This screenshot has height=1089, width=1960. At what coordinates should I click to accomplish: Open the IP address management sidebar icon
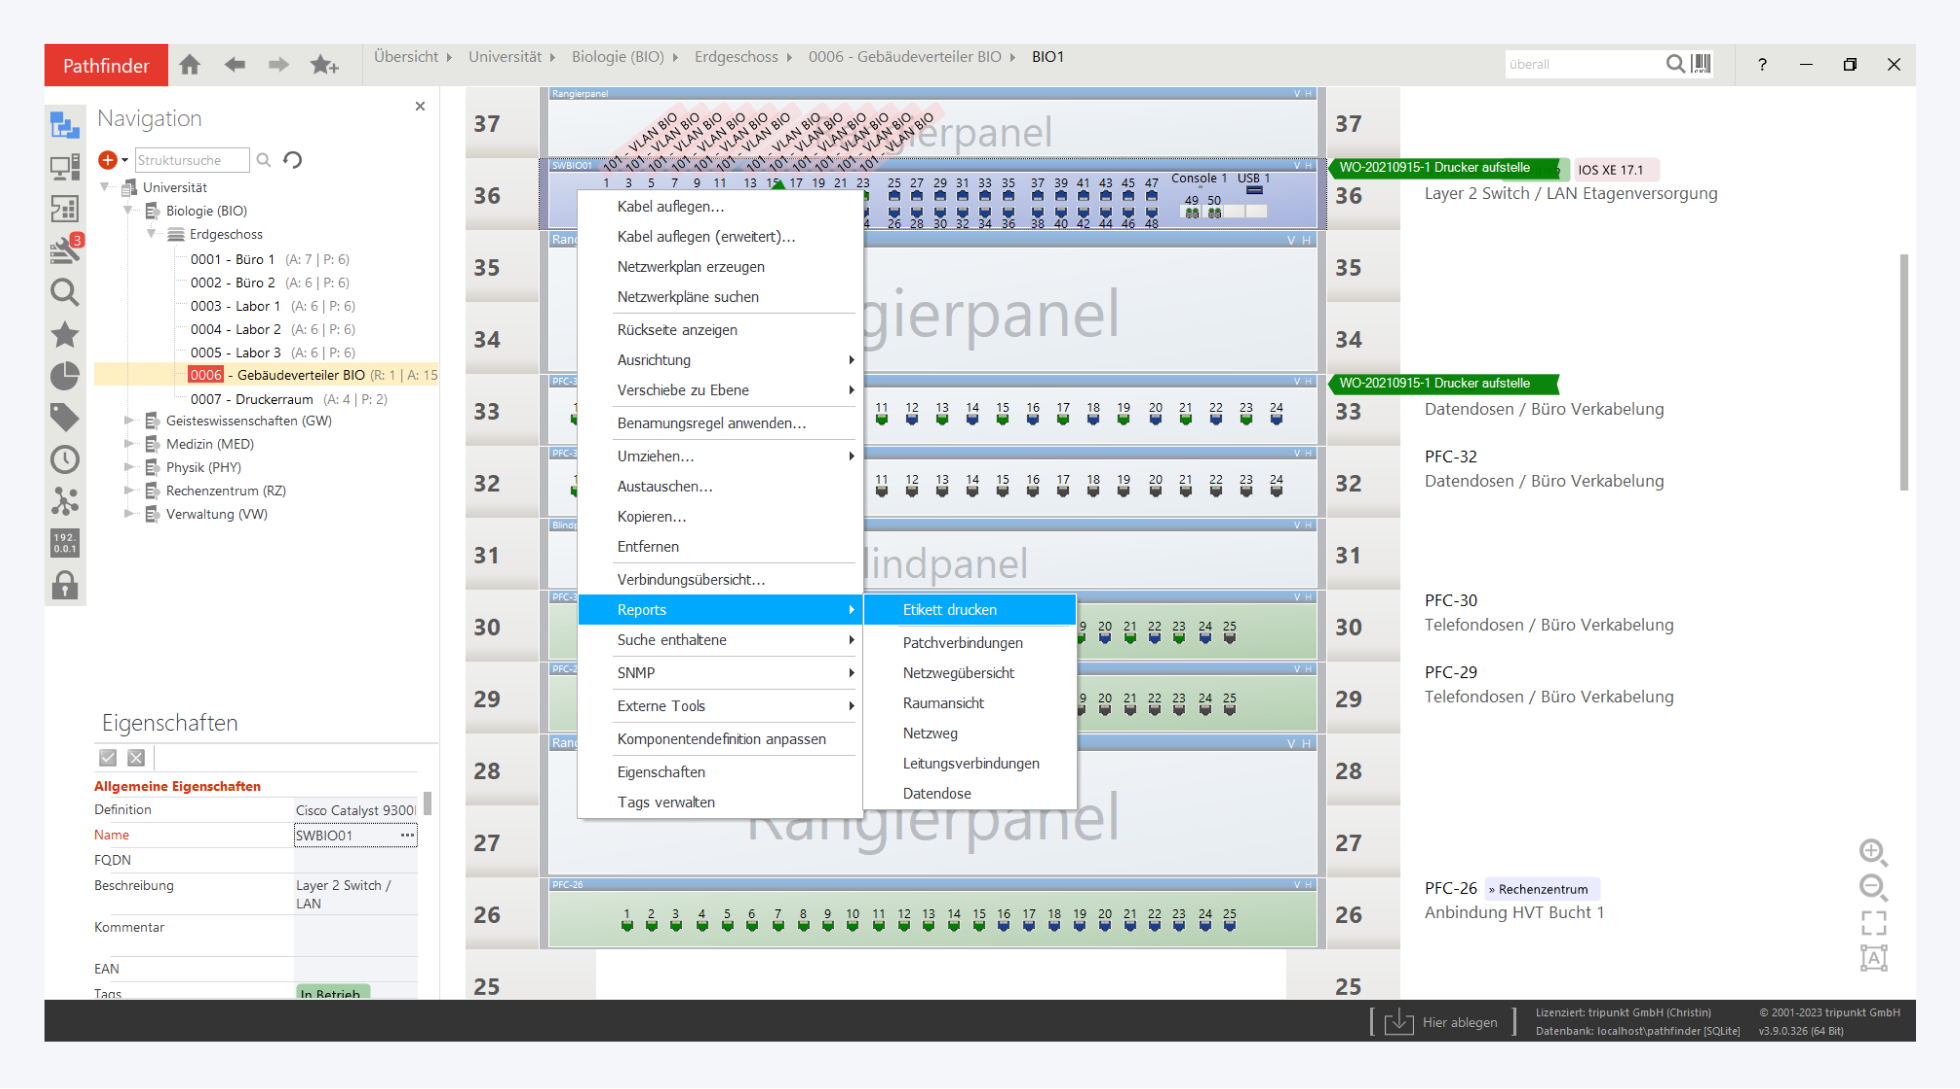(65, 543)
